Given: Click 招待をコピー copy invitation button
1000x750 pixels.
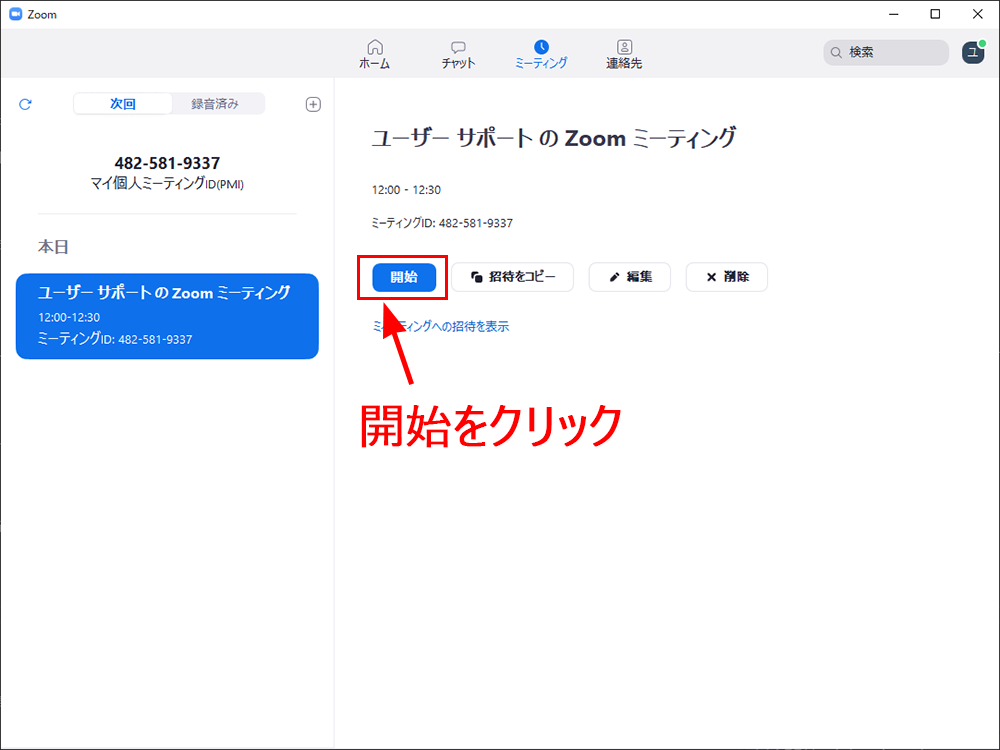Looking at the screenshot, I should click(512, 277).
